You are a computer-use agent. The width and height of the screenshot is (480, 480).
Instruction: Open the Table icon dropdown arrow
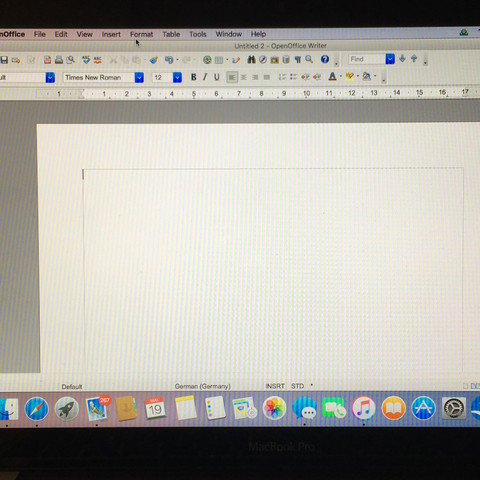pos(227,60)
